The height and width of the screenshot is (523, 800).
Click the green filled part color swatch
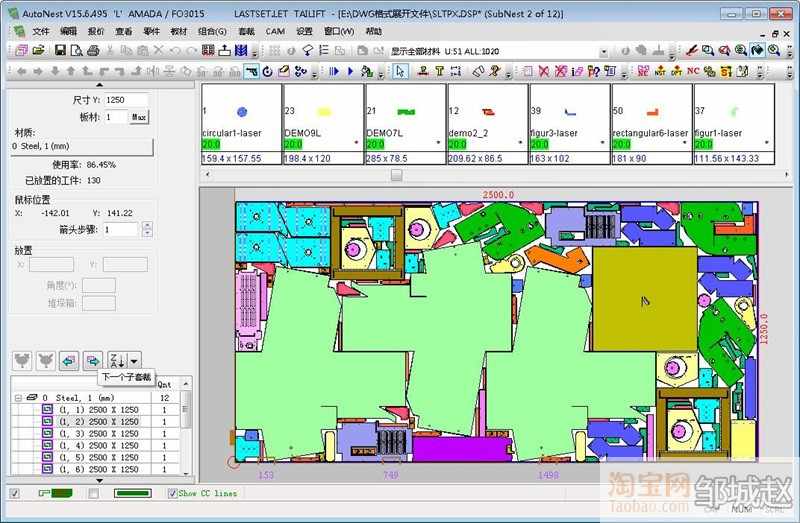point(60,493)
